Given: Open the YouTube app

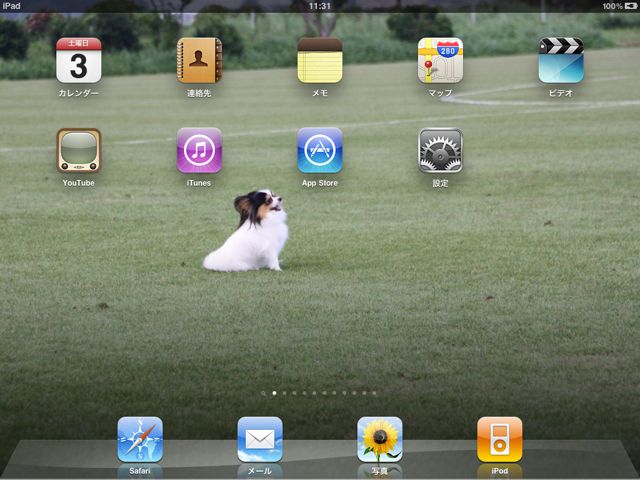Looking at the screenshot, I should [x=78, y=151].
